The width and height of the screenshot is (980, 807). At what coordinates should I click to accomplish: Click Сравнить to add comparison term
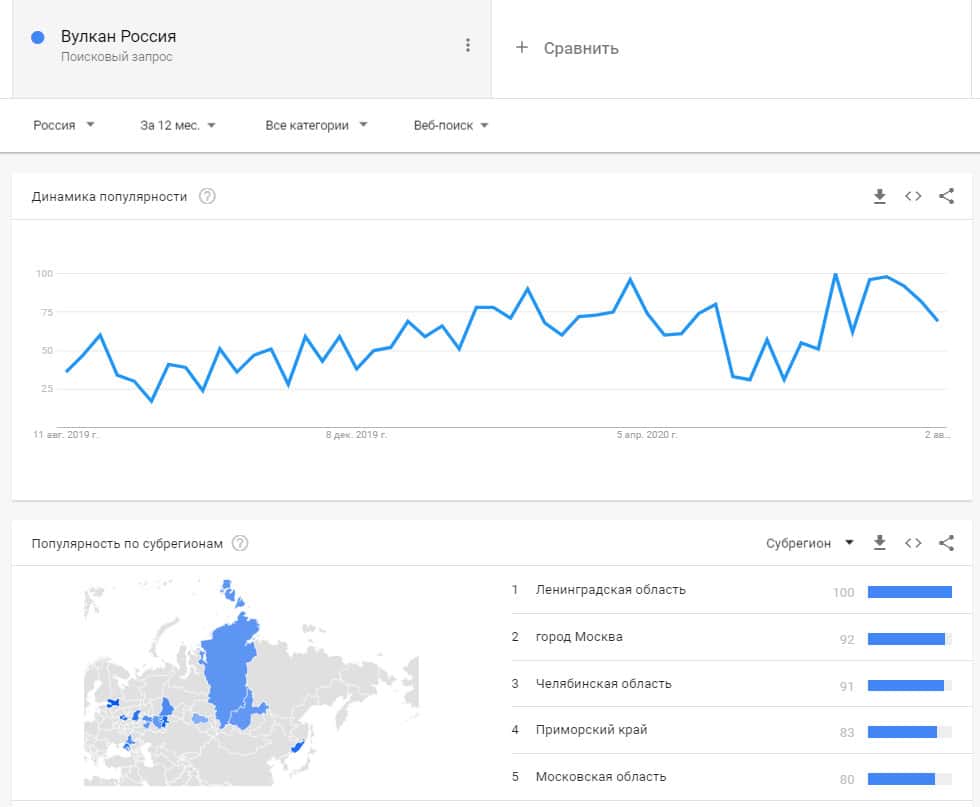pos(568,48)
